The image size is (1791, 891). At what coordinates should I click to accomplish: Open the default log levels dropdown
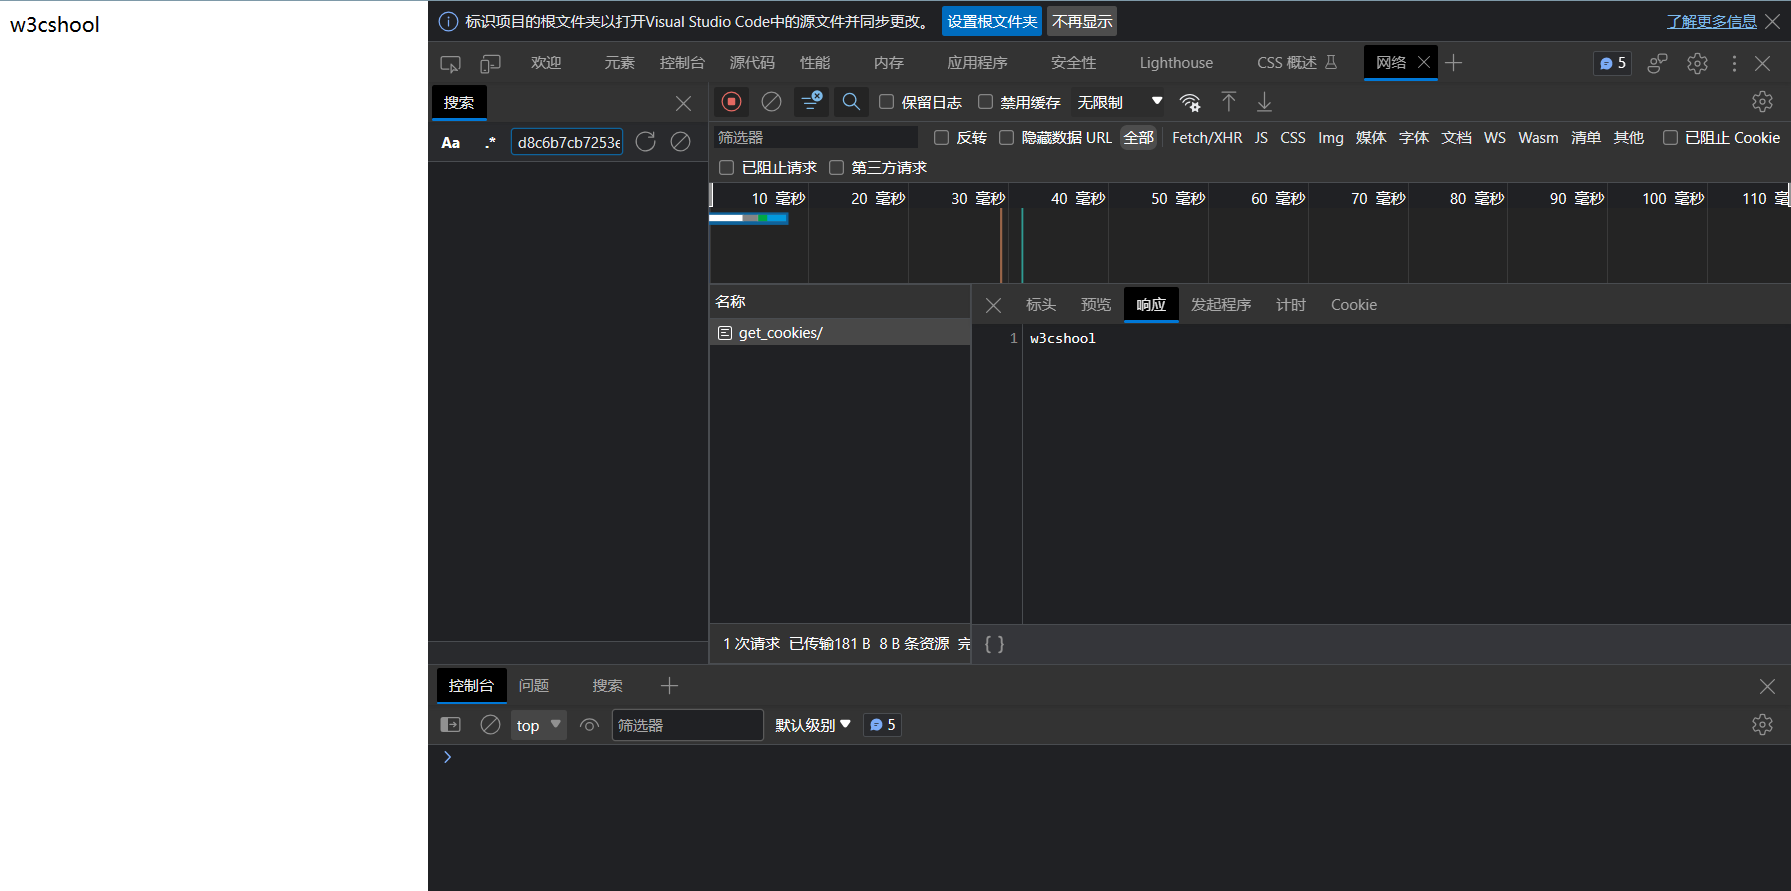click(x=813, y=725)
